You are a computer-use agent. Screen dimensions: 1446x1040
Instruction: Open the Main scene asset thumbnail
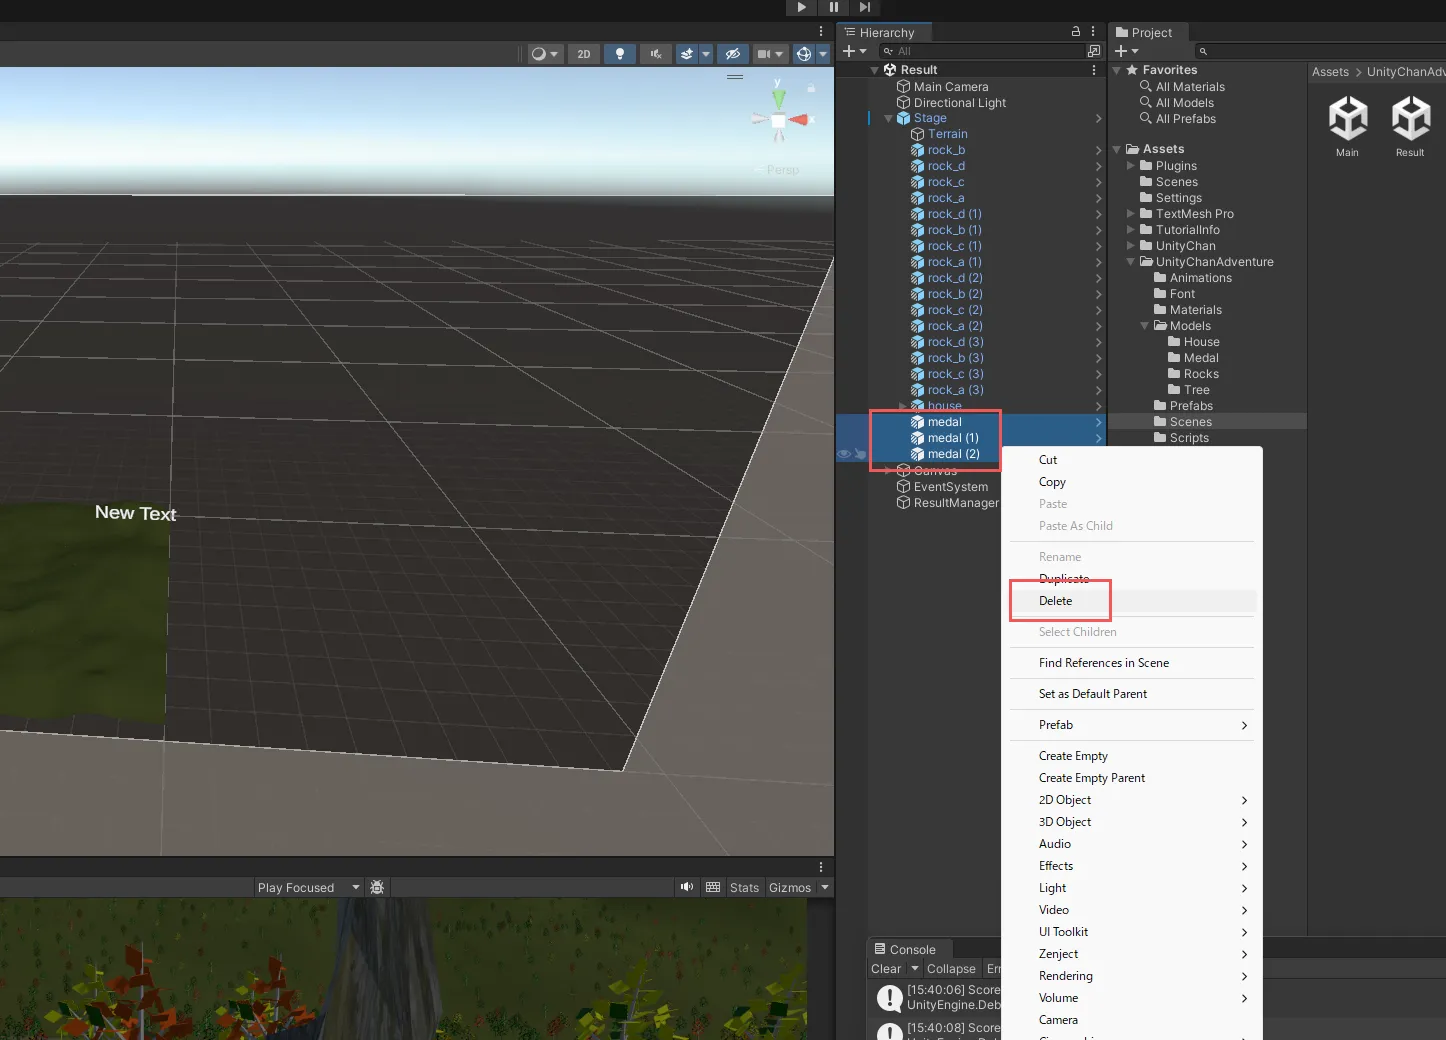pyautogui.click(x=1347, y=119)
